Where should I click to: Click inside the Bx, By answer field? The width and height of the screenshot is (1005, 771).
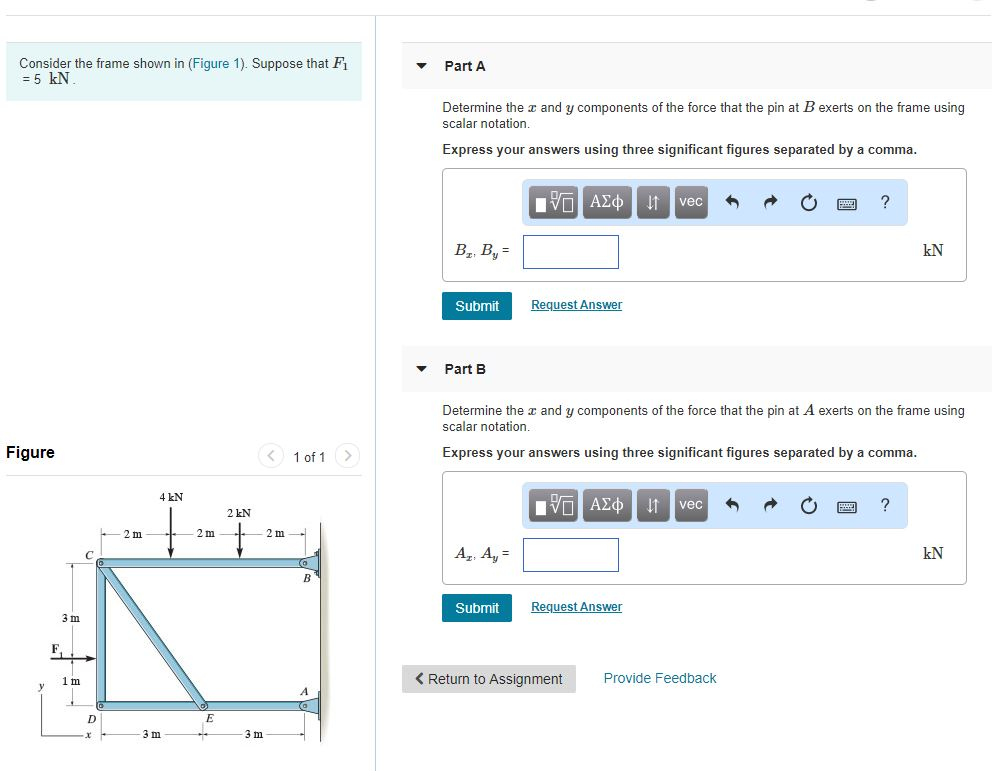(570, 251)
